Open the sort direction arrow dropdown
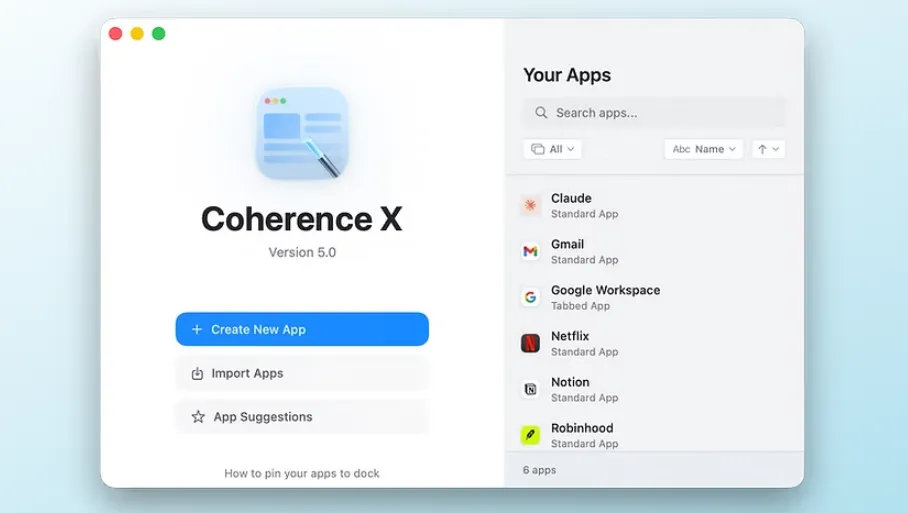The height and width of the screenshot is (513, 908). point(768,149)
